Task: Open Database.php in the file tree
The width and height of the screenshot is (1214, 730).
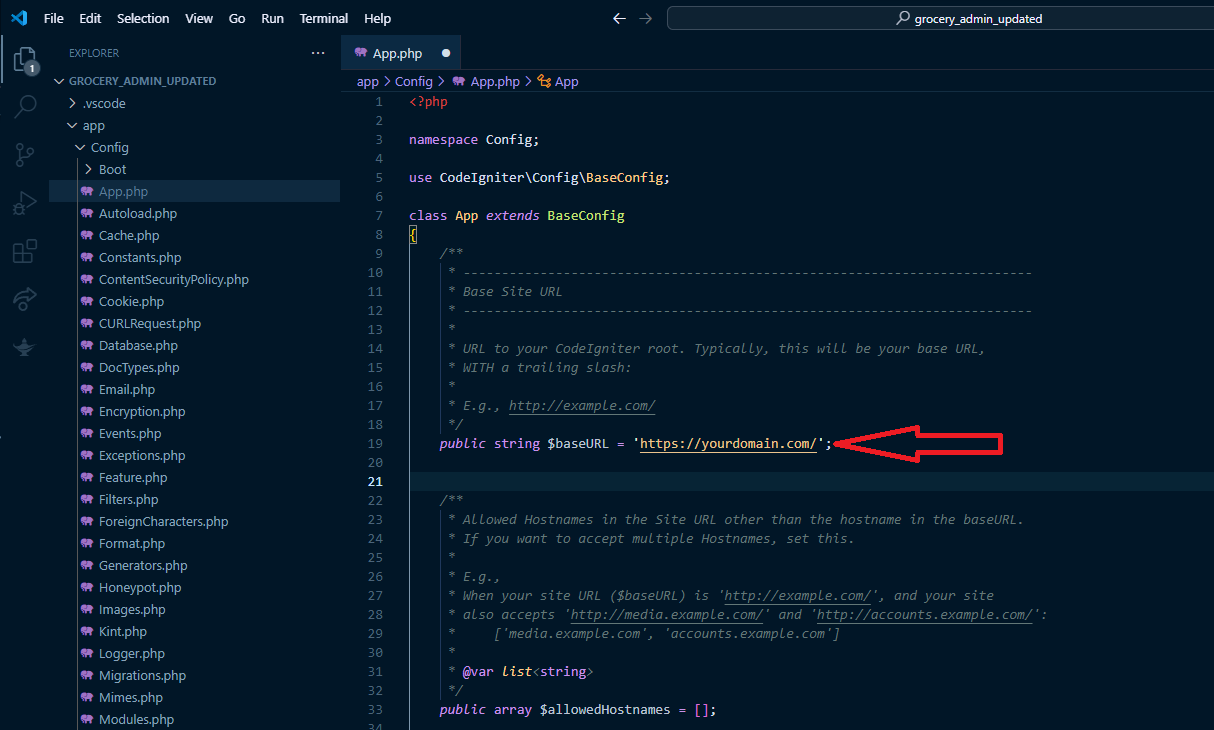Action: pyautogui.click(x=138, y=345)
